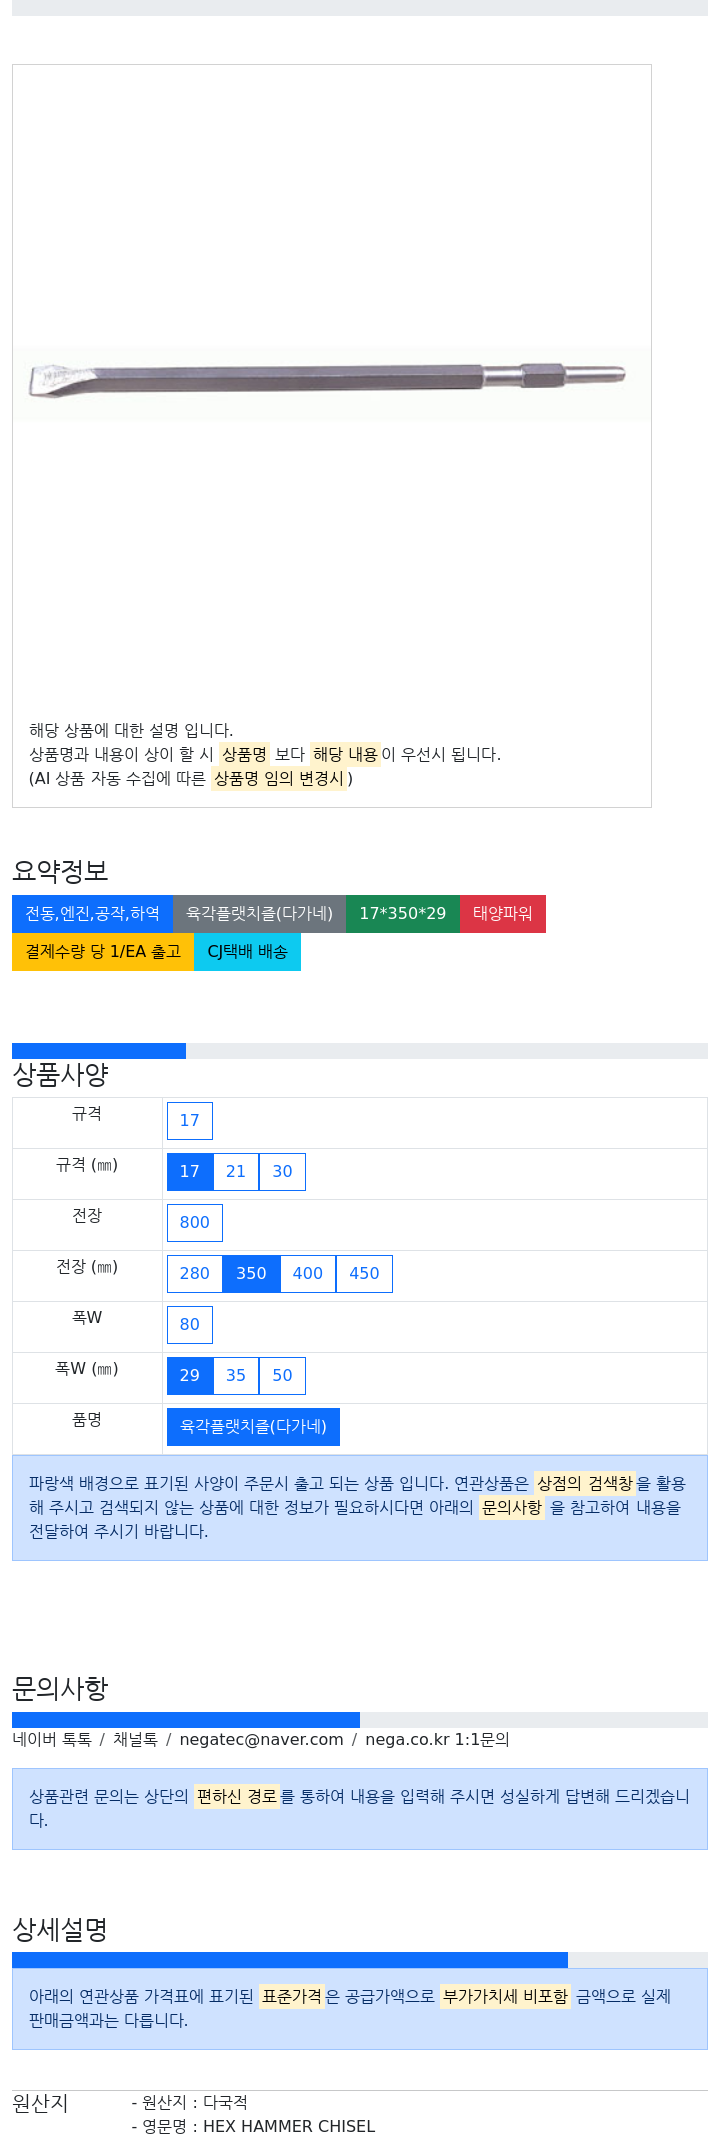Click the blue 육각플랫치즐(다가네) 품명 button

click(x=253, y=1427)
